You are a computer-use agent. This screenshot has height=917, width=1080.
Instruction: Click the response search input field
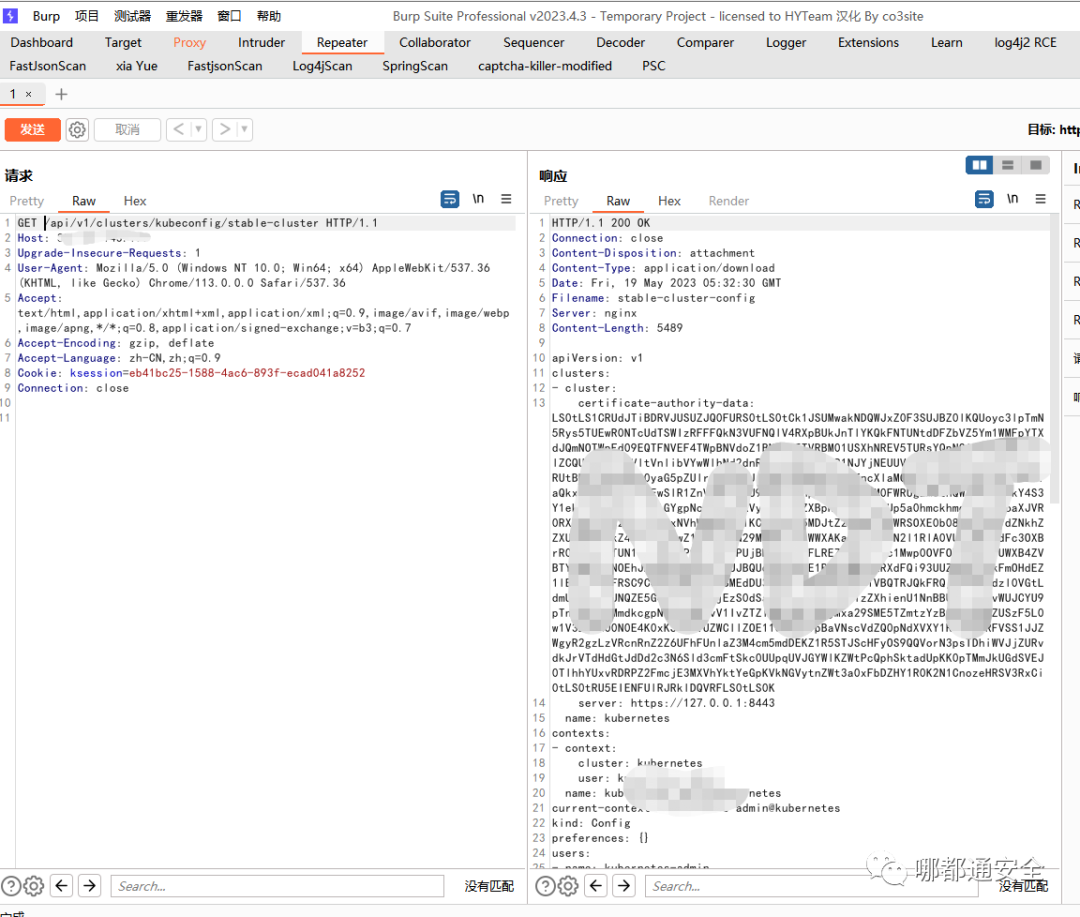tap(811, 886)
